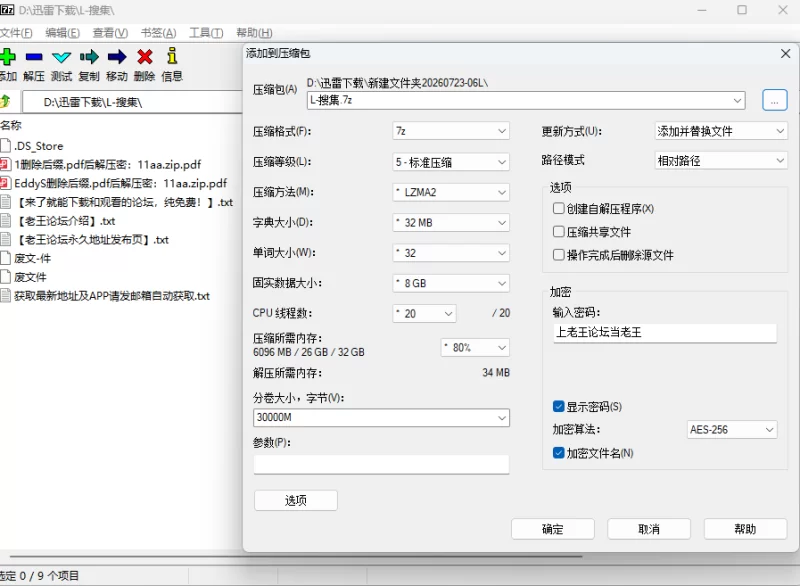Open the 80% memory limit dropdown
The height and width of the screenshot is (586, 800).
(475, 347)
